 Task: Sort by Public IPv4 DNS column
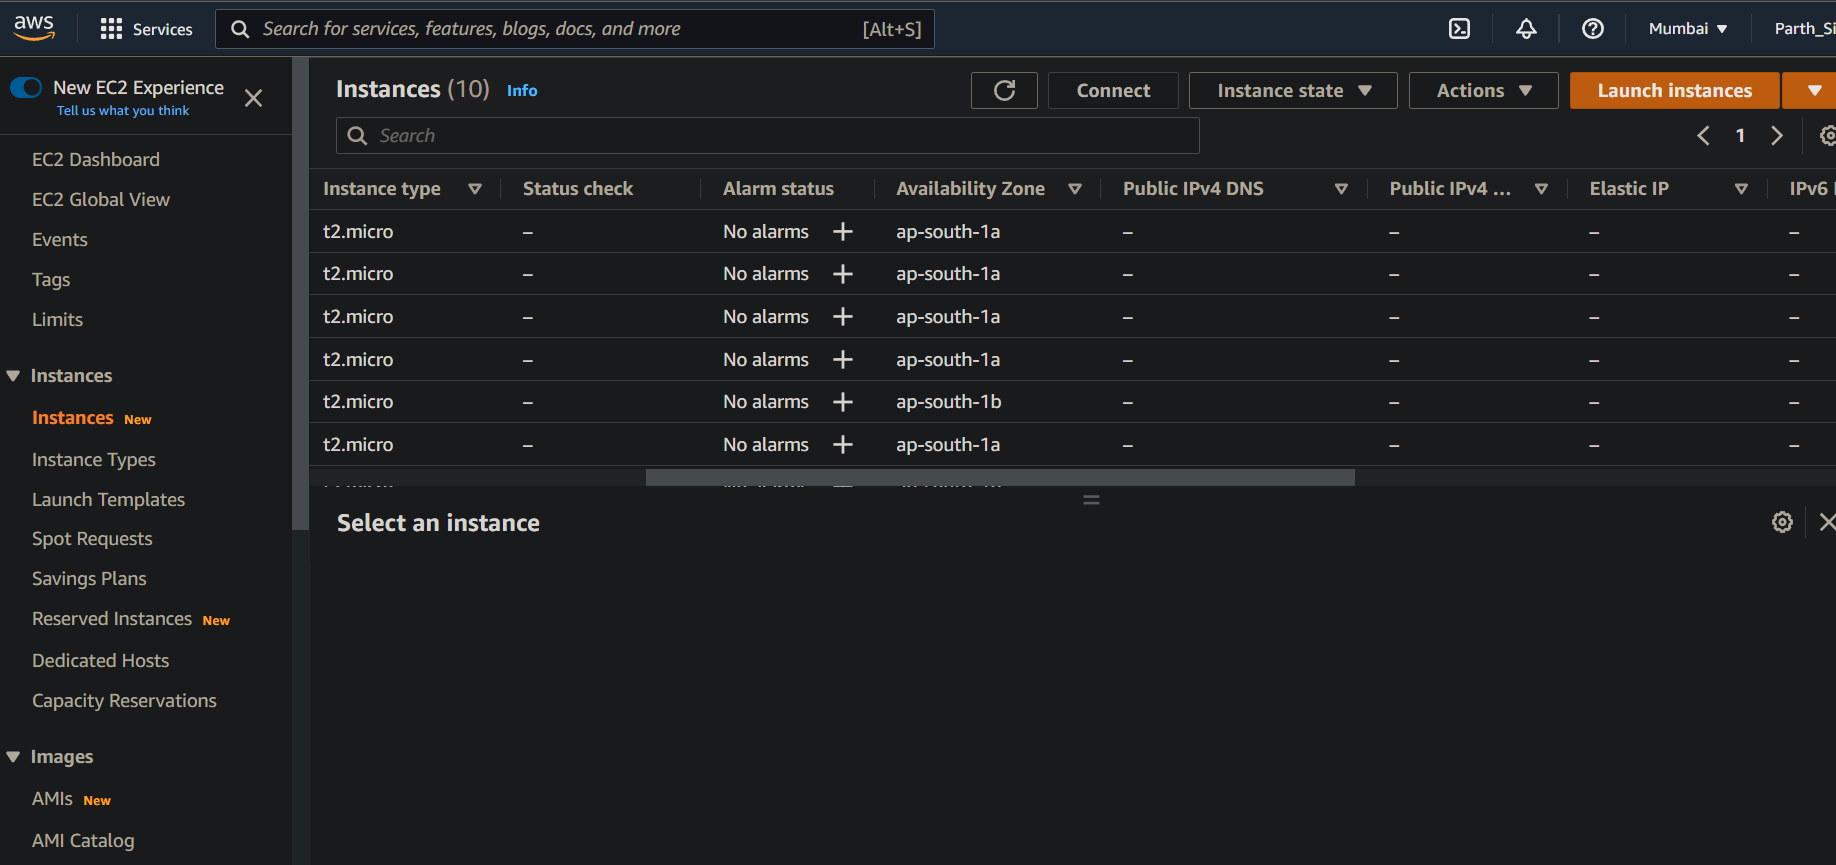pos(1341,189)
